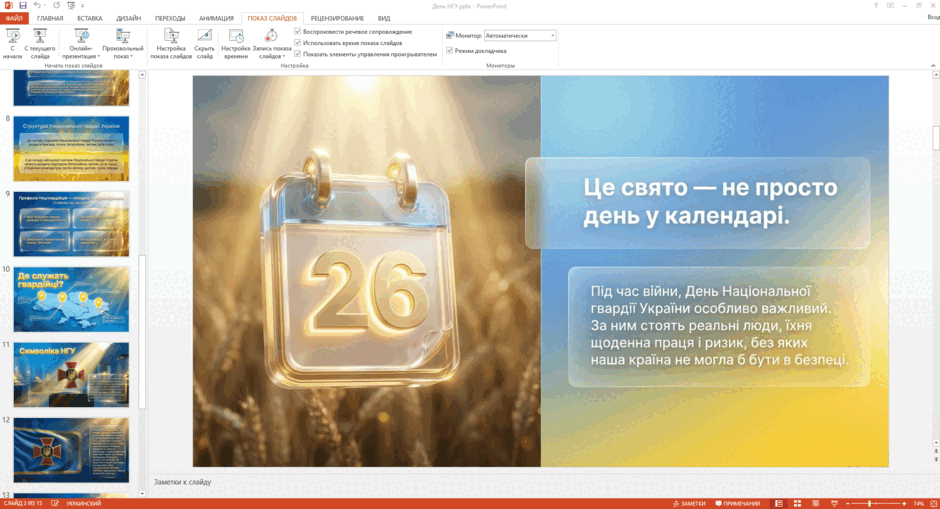The height and width of the screenshot is (509, 940).
Task: Switch to ДИЗАЙН ribbon tab
Action: 128,19
